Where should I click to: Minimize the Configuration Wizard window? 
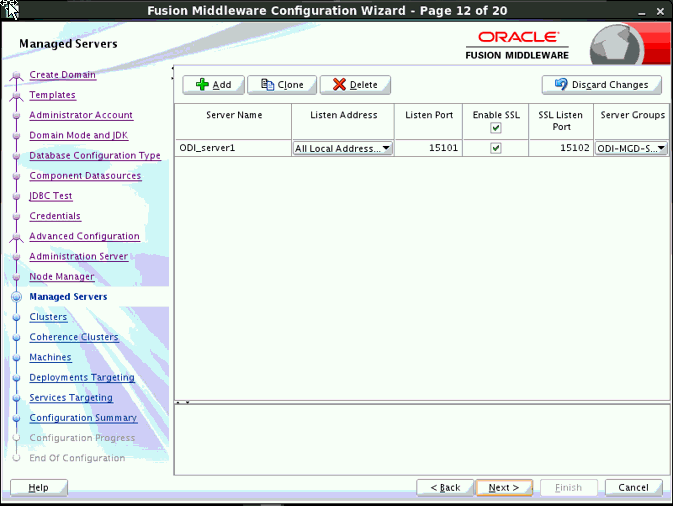click(642, 12)
